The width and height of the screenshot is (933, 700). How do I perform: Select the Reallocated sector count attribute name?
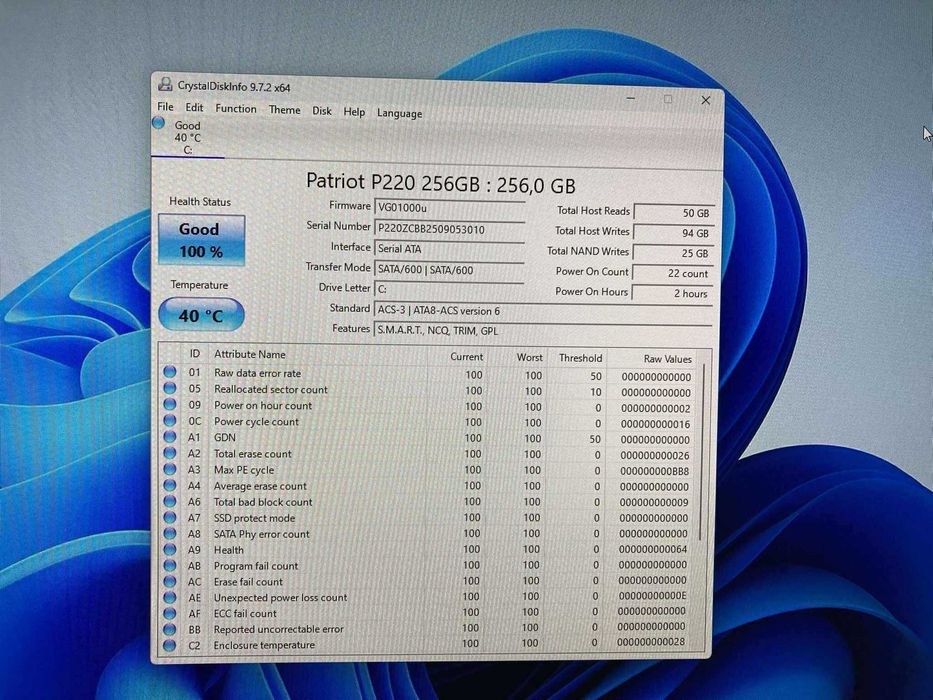point(271,389)
